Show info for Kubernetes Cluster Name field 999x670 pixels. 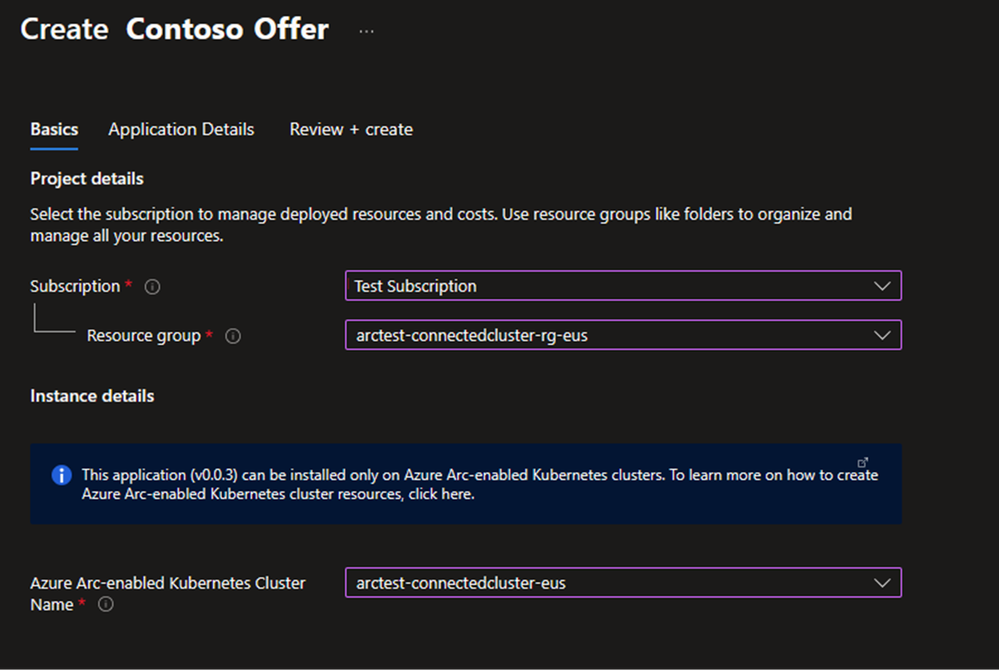coord(106,605)
